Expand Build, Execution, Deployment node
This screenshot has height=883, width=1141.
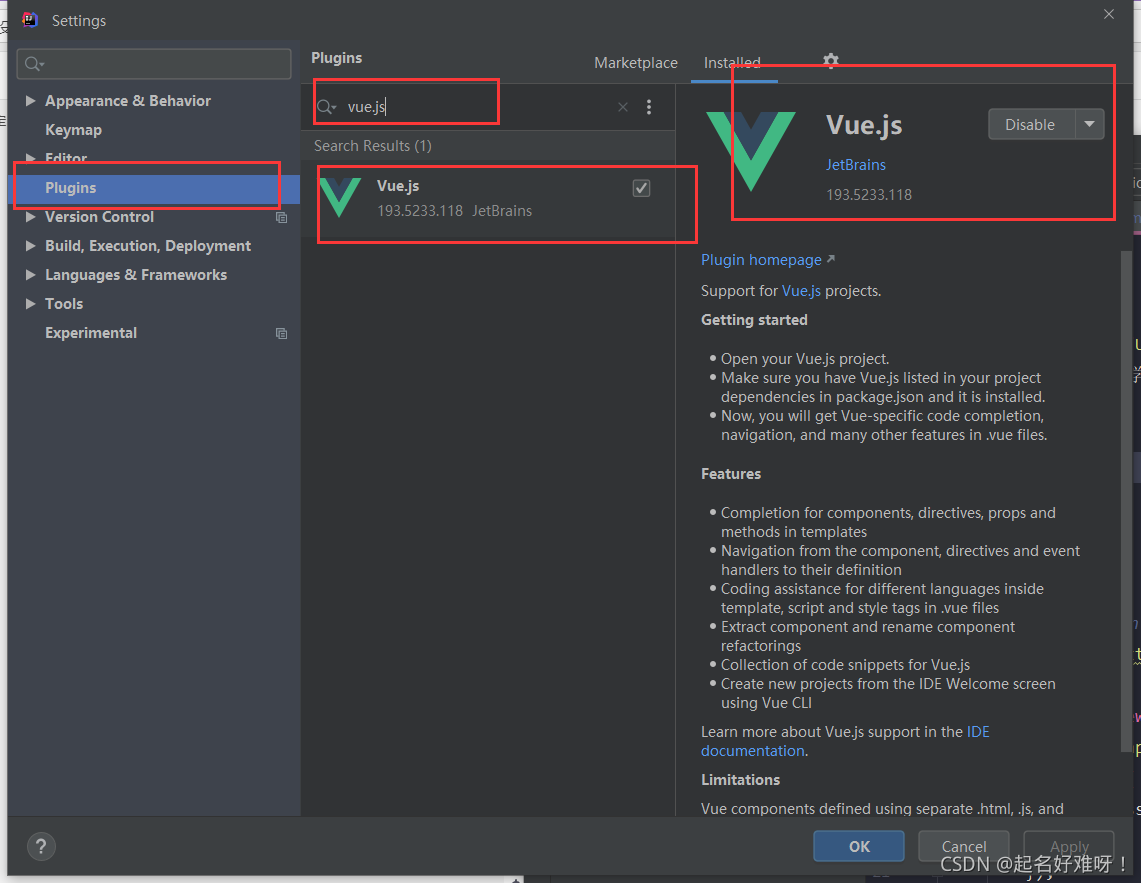(31, 246)
